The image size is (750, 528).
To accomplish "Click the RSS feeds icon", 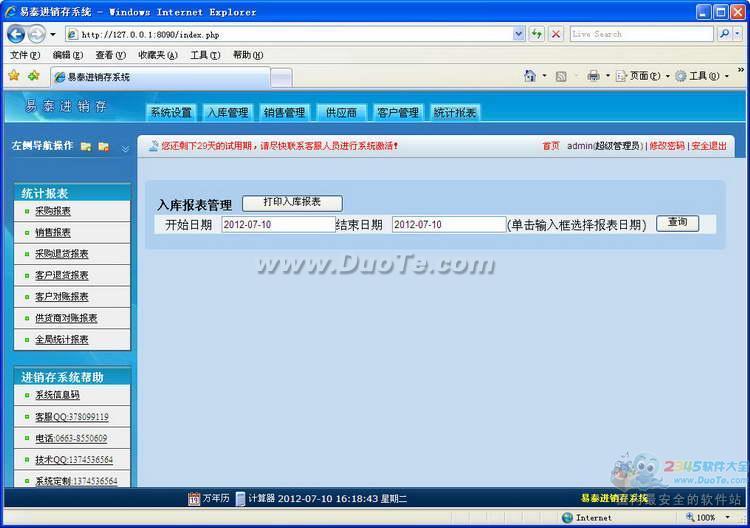I will coord(561,77).
